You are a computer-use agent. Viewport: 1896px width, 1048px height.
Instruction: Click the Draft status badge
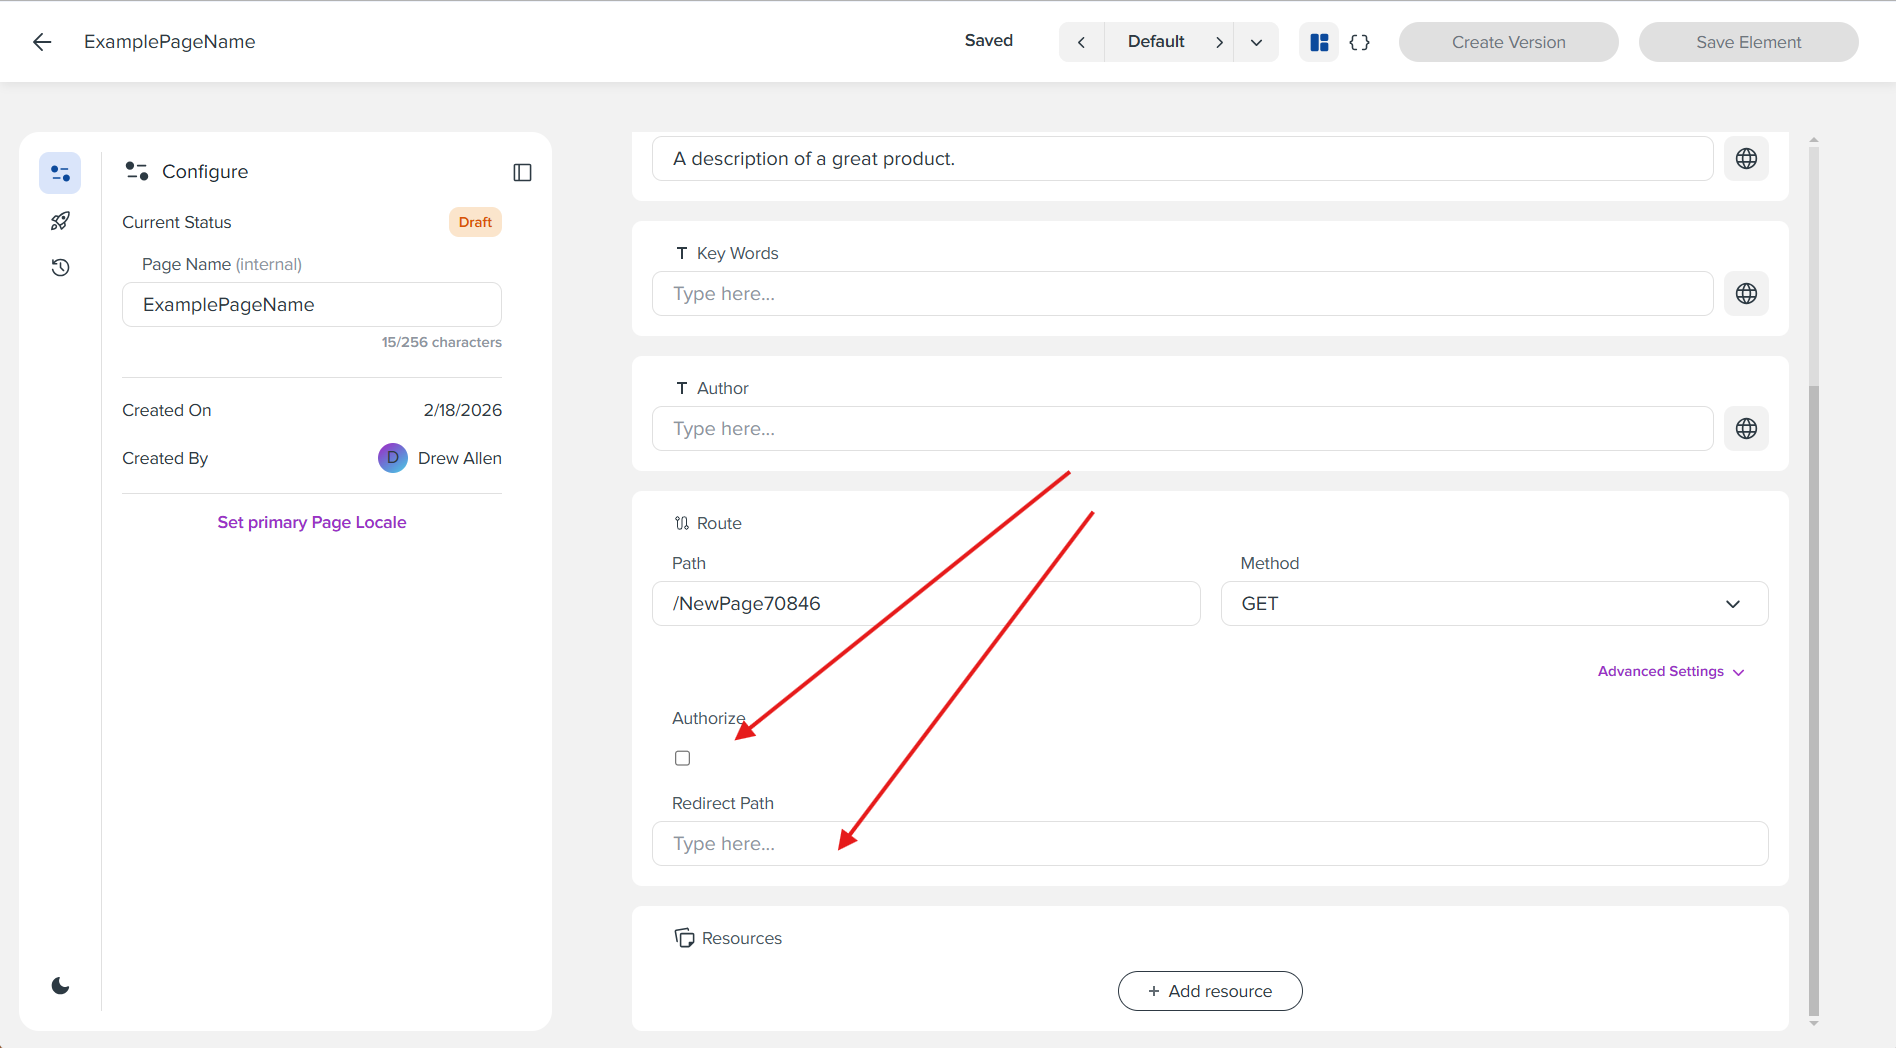point(475,222)
